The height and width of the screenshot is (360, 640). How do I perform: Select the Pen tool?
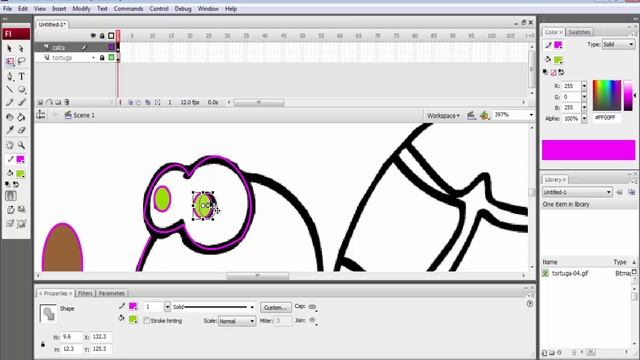[x=10, y=76]
